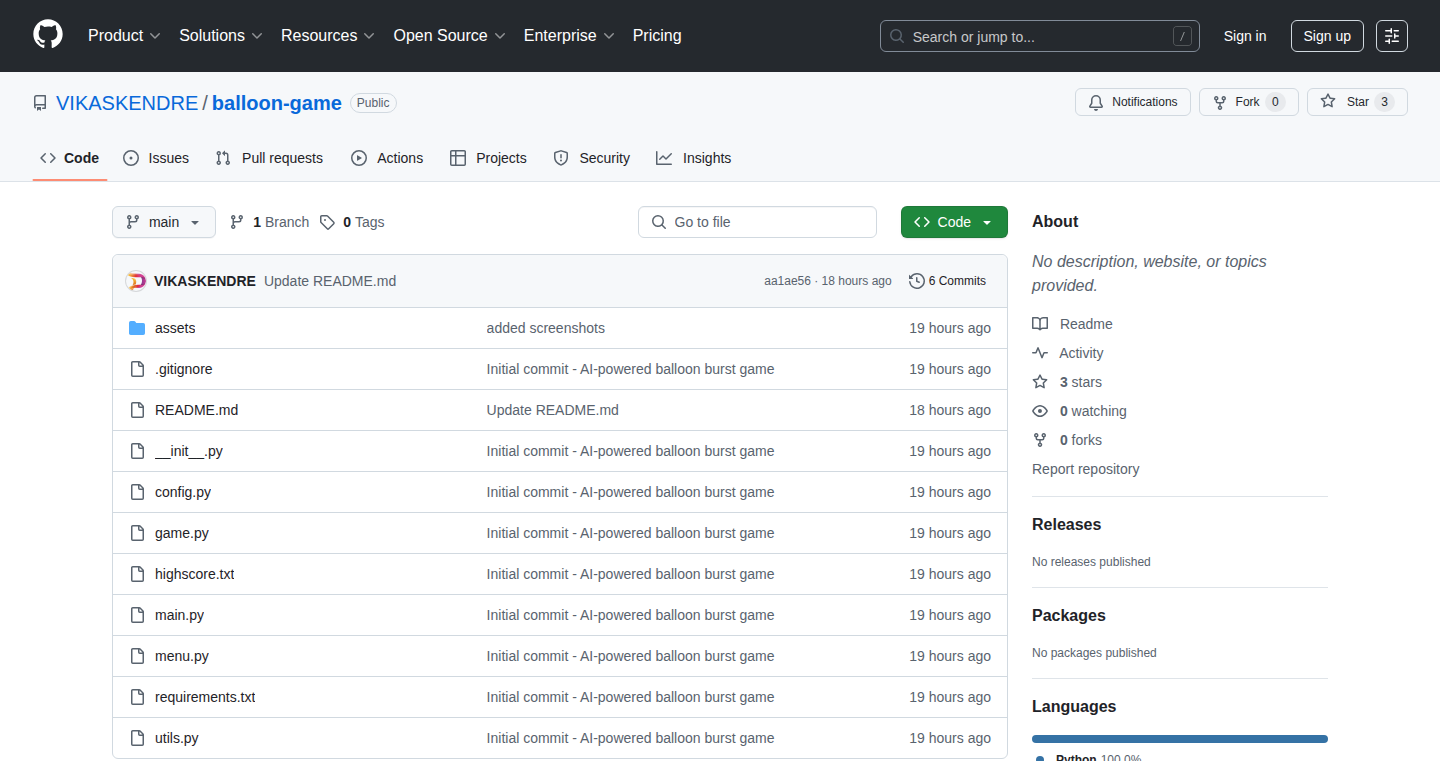
Task: Click the game.py file icon
Action: click(137, 533)
